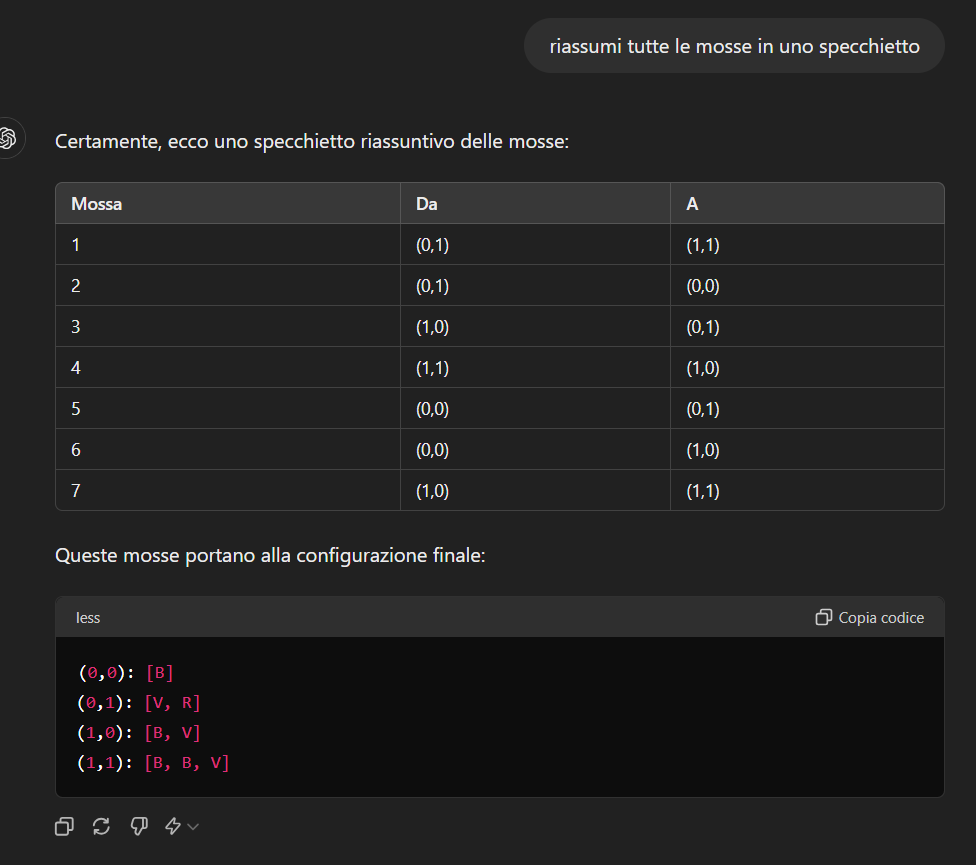Click the 'Certamente, ecco uno specchietto' intro text
The width and height of the screenshot is (976, 865).
tap(312, 142)
